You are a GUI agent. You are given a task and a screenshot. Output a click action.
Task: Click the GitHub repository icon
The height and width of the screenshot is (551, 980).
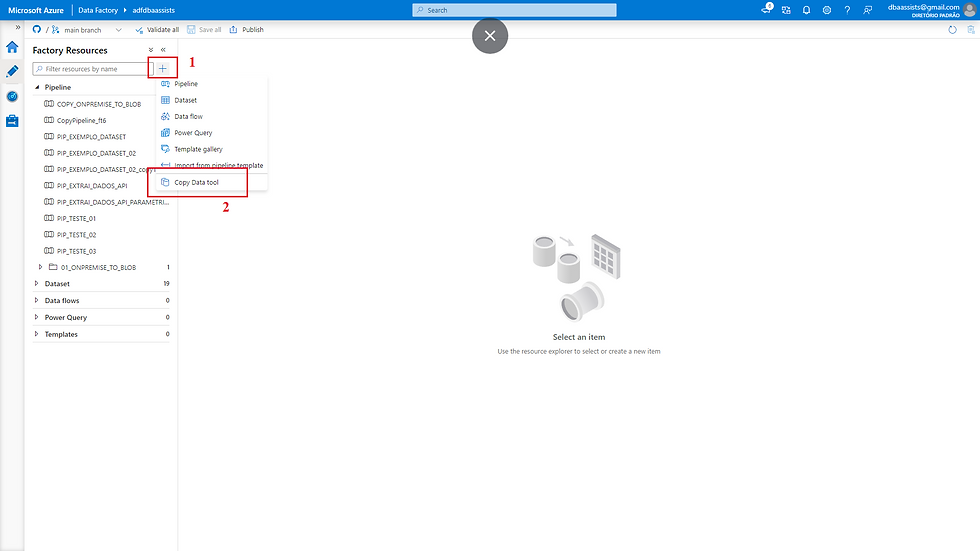tap(37, 29)
